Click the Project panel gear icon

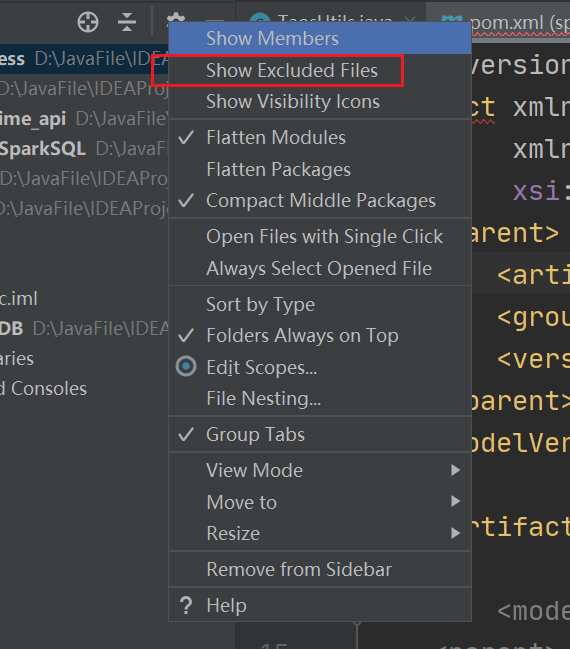176,17
